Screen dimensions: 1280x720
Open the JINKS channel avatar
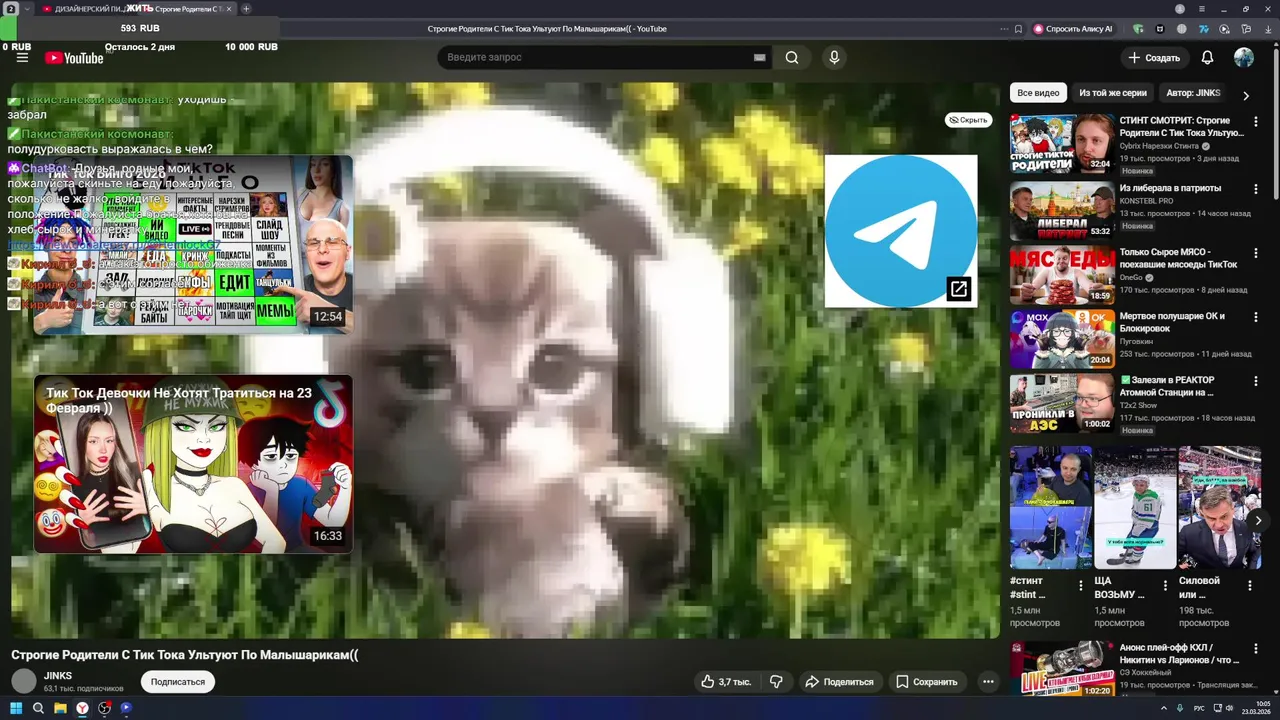[x=24, y=682]
